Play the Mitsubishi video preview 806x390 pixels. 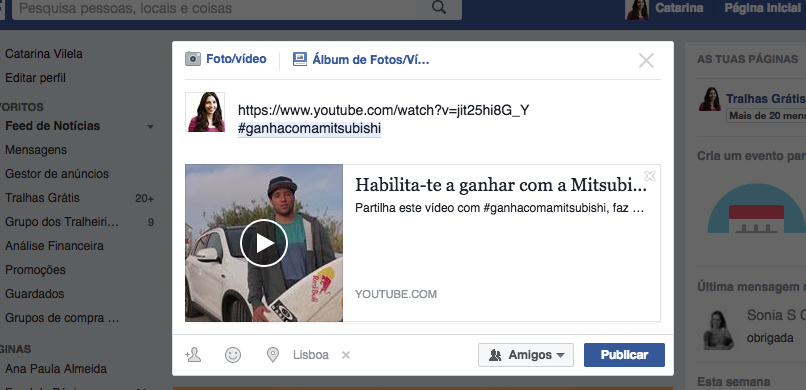(264, 243)
